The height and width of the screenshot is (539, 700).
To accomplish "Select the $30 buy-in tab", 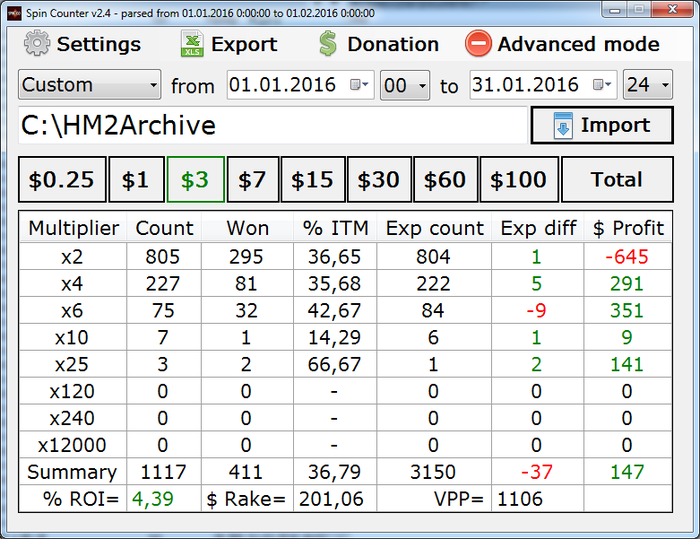I will pos(379,180).
